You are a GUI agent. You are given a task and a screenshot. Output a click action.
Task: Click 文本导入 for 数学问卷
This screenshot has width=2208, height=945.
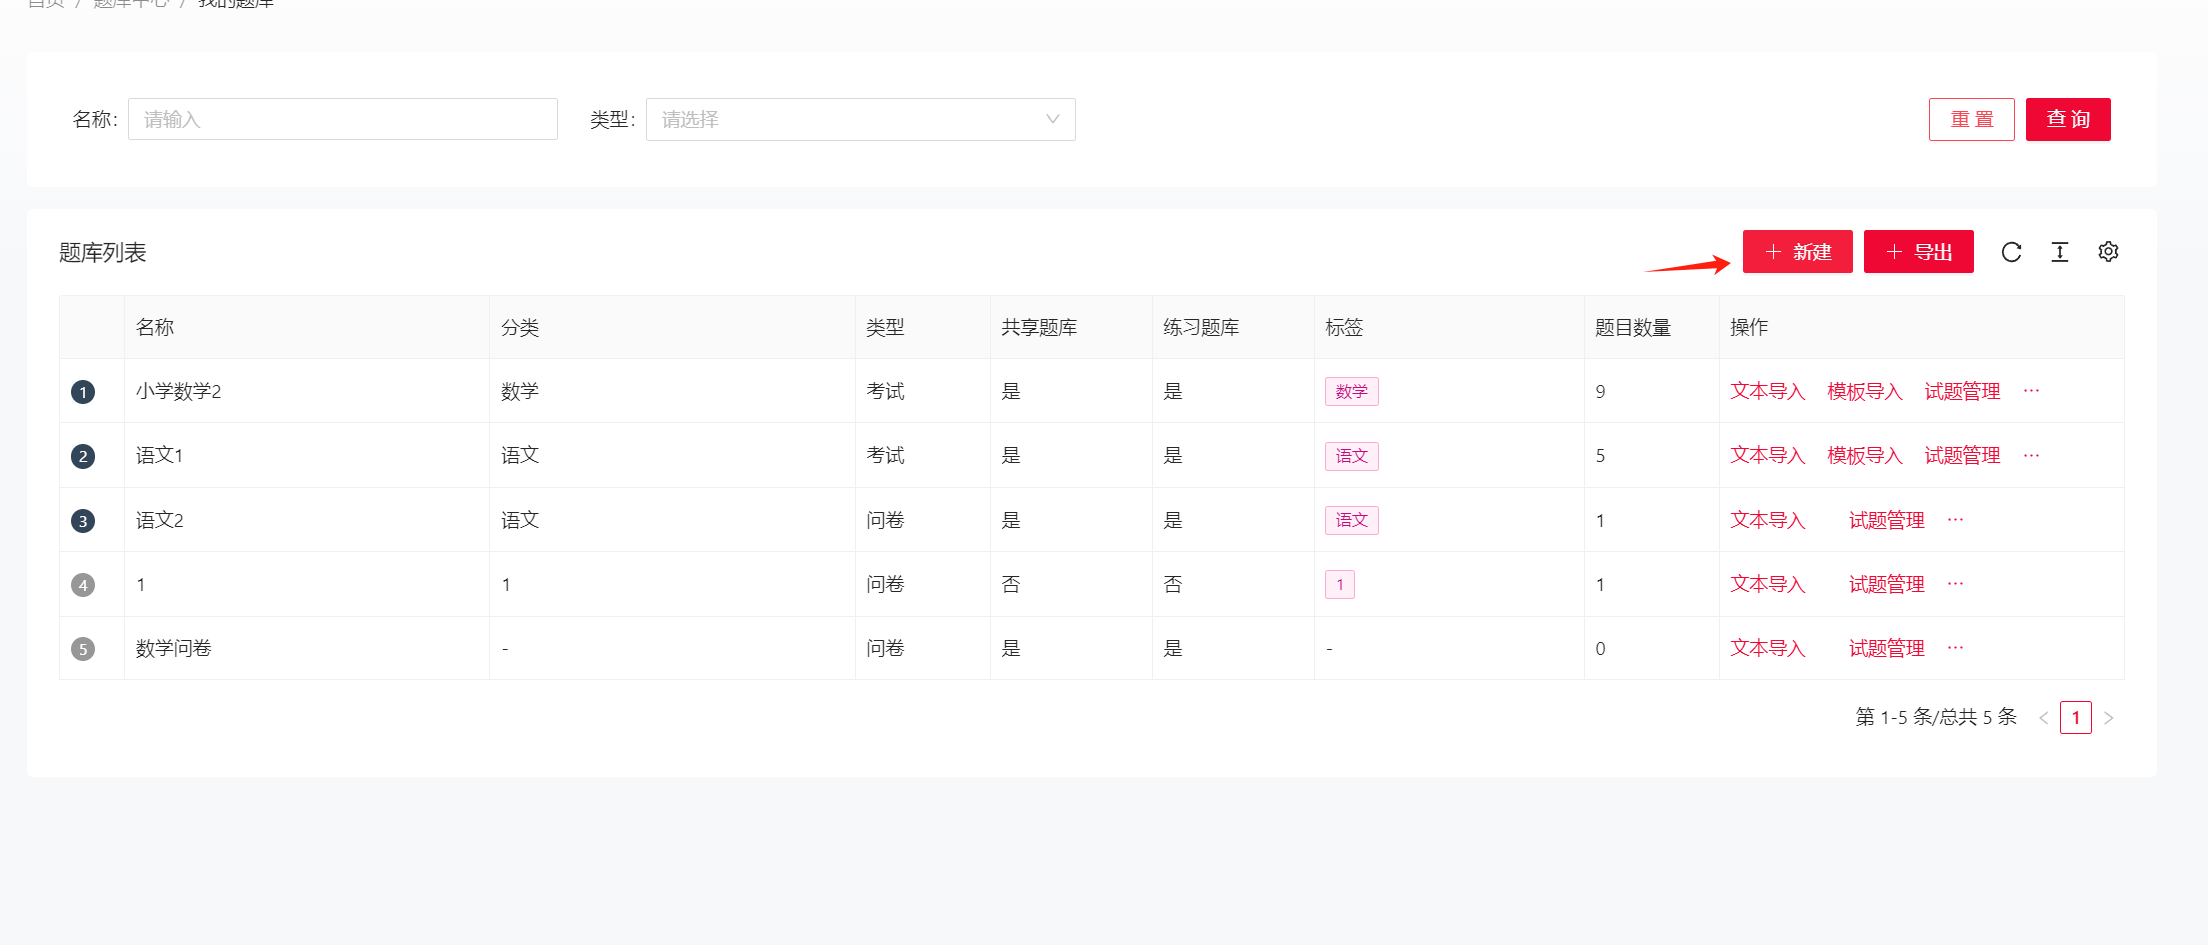click(x=1768, y=648)
